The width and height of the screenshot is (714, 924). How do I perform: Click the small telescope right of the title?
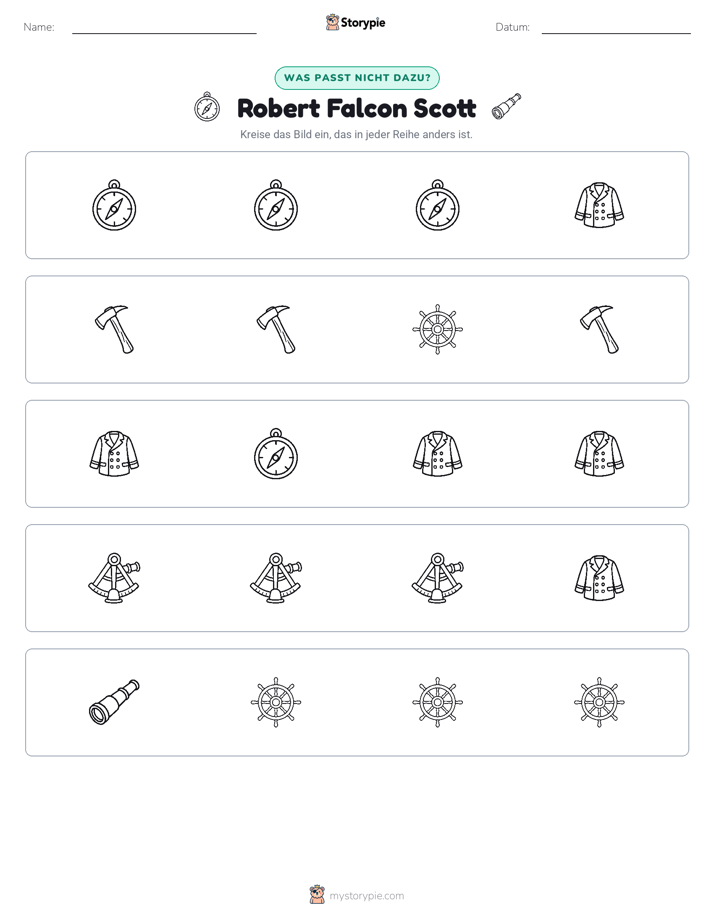(507, 107)
